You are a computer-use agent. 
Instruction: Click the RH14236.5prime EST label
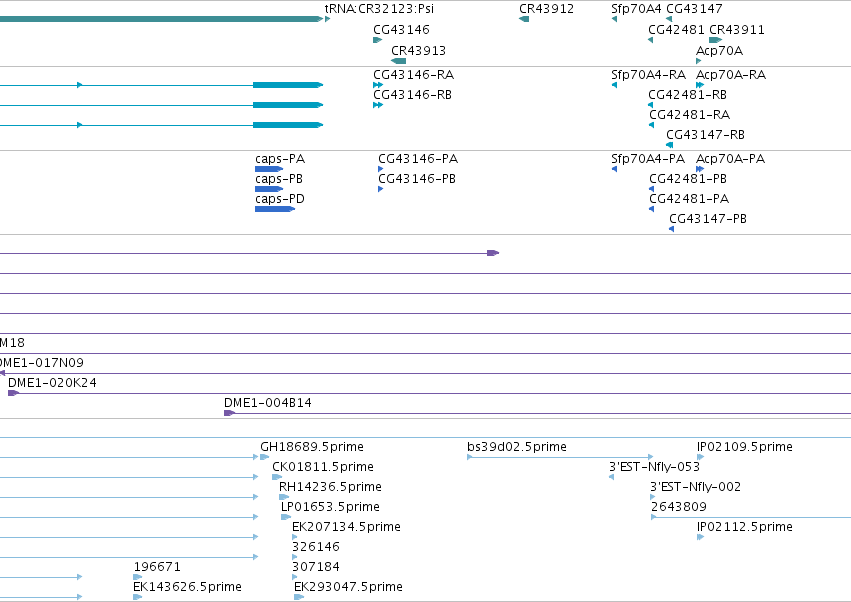[330, 487]
